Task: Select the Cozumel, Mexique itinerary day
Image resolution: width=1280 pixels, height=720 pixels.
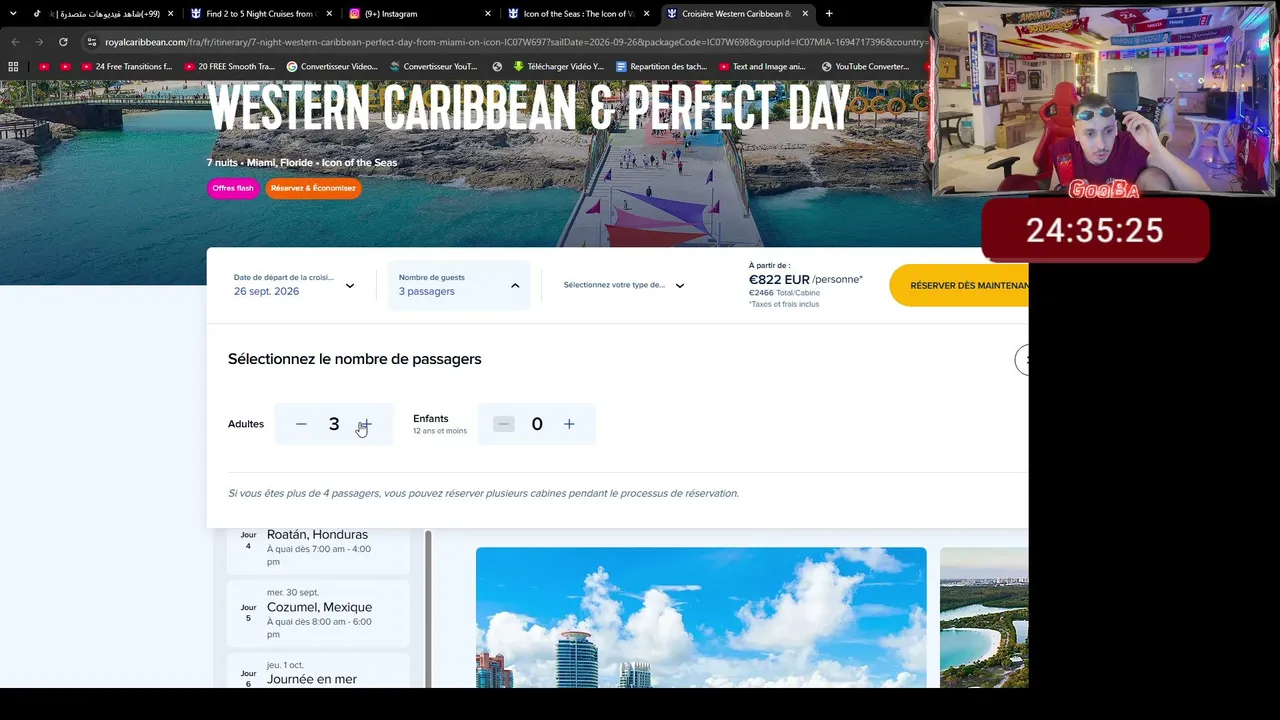Action: tap(319, 613)
